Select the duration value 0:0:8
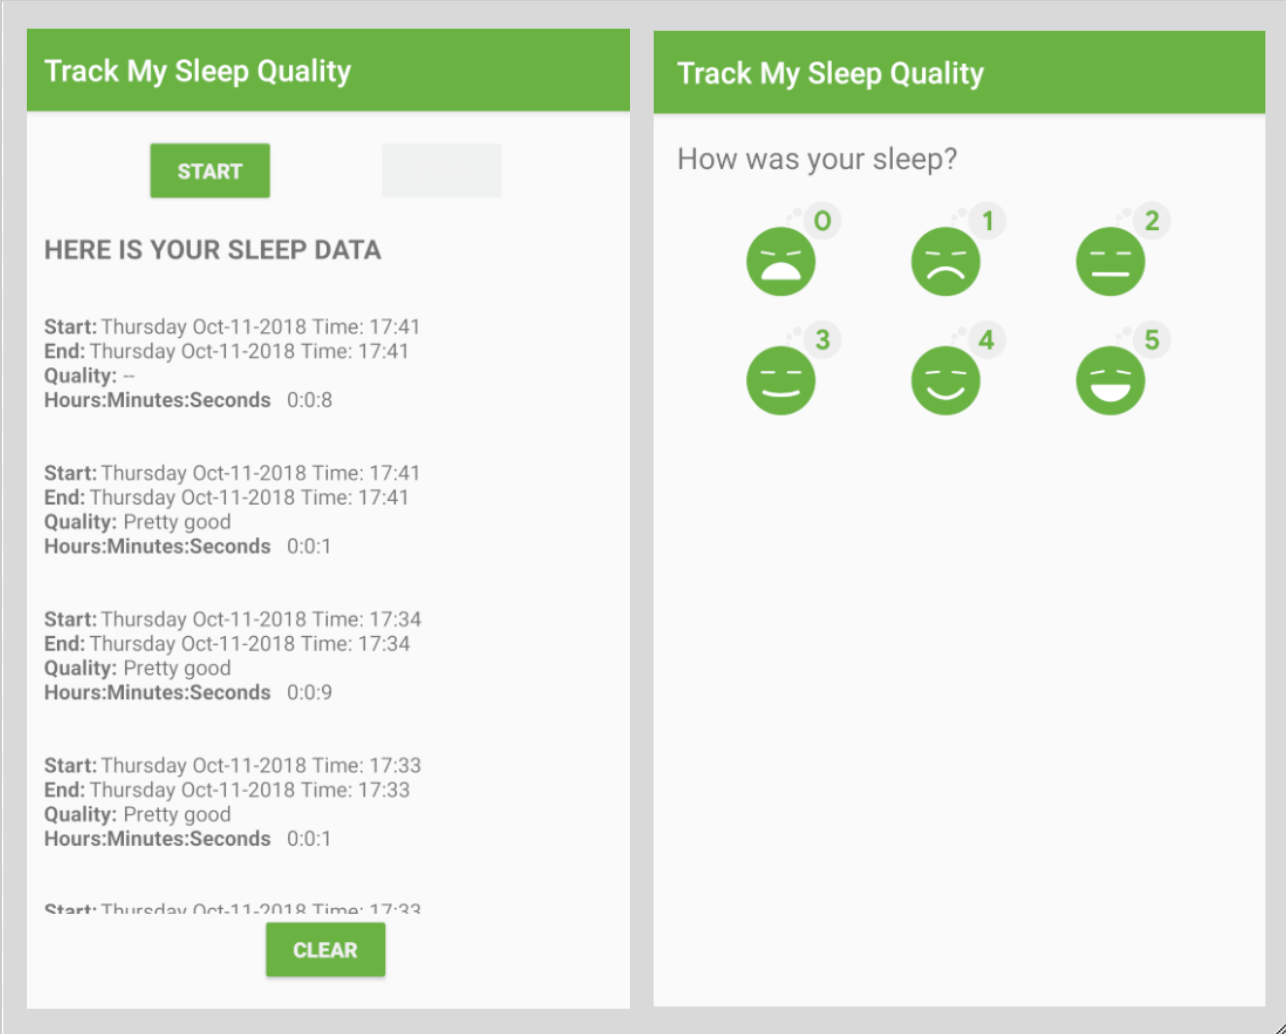 click(x=309, y=400)
